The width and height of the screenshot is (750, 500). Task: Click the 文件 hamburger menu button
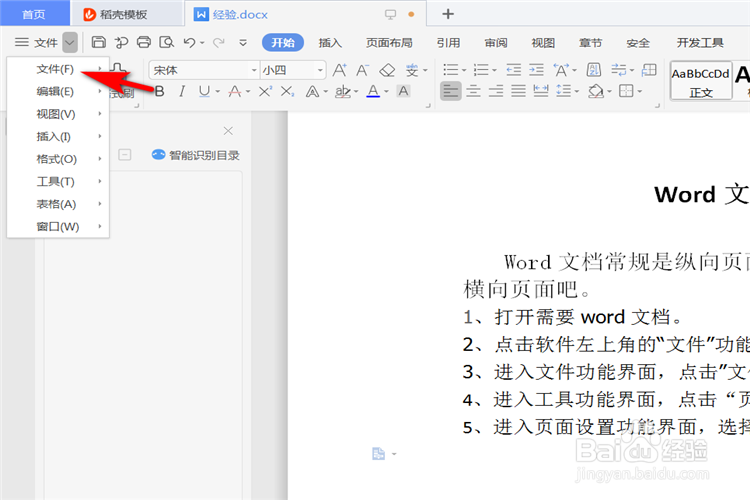pos(36,43)
